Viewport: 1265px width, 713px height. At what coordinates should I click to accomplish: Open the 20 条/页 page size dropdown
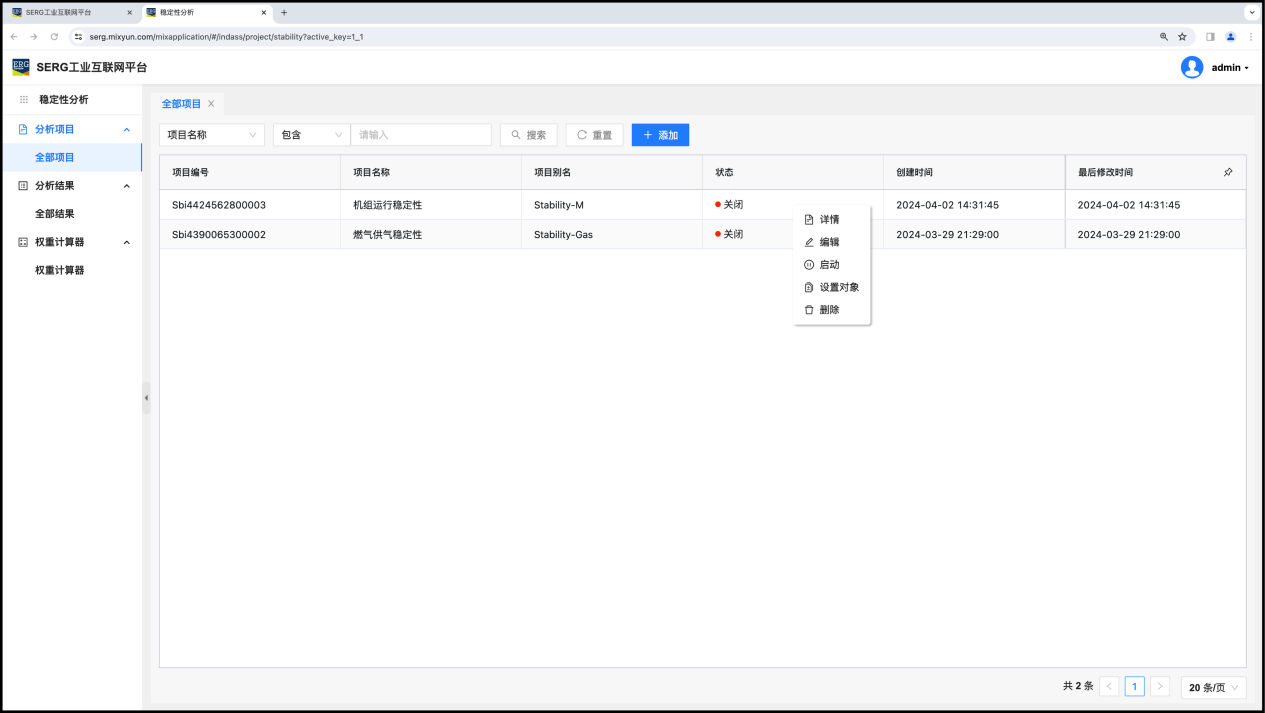click(1214, 687)
